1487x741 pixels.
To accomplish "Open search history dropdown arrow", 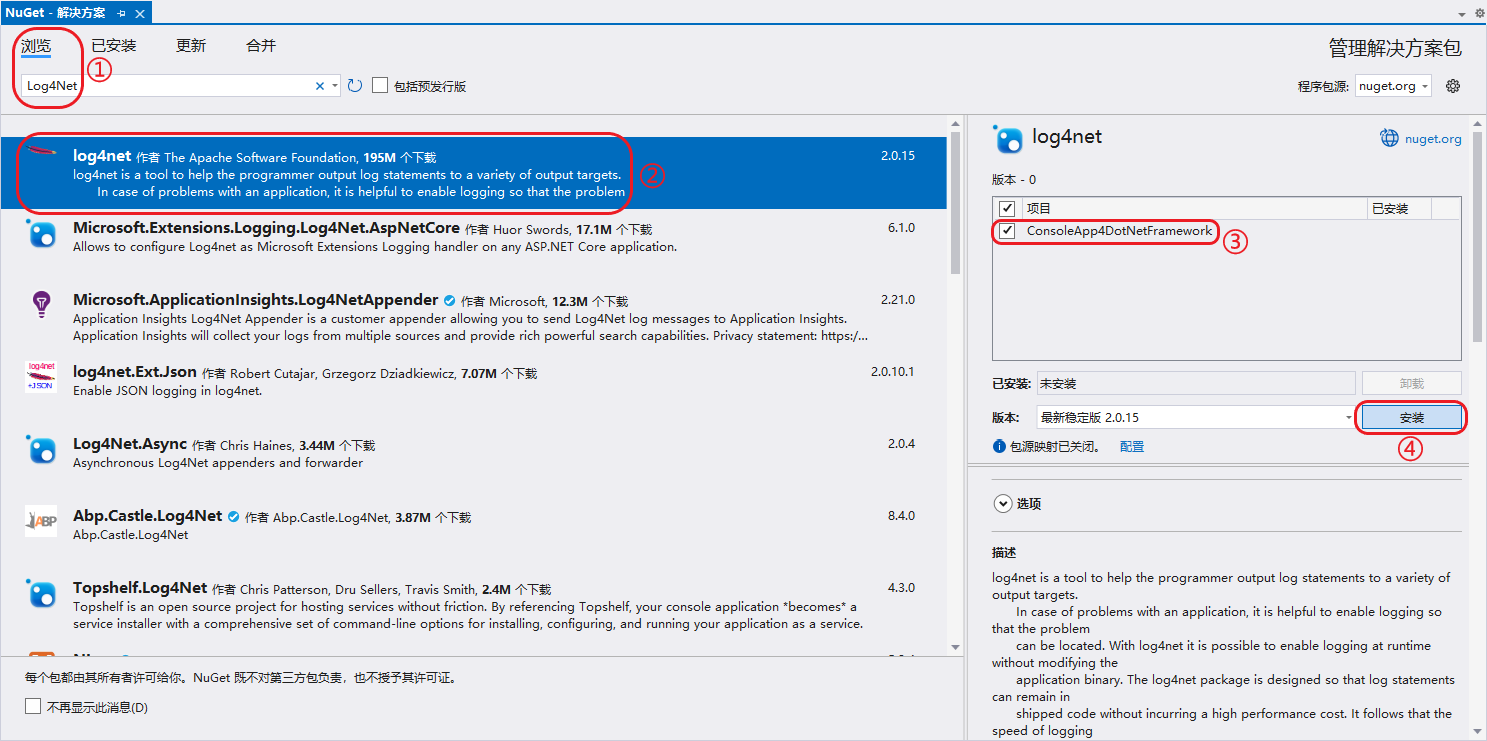I will pos(335,86).
